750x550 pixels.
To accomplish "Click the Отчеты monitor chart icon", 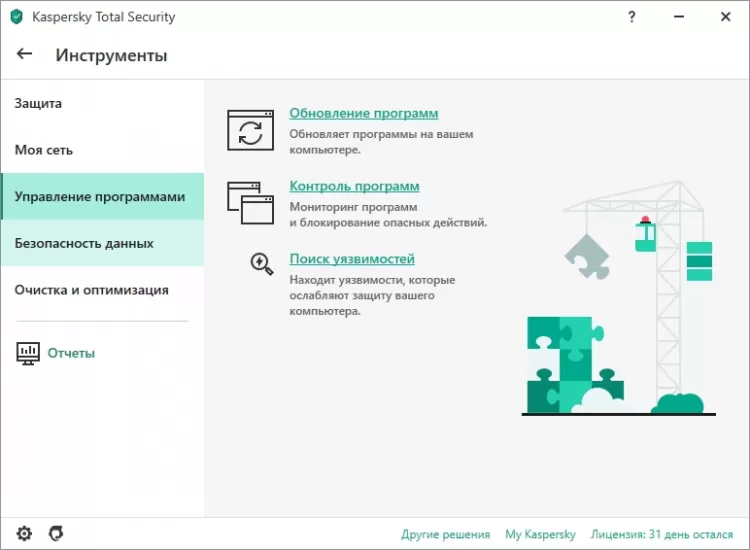I will pyautogui.click(x=28, y=353).
